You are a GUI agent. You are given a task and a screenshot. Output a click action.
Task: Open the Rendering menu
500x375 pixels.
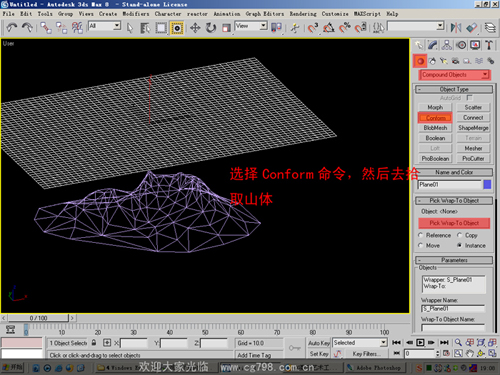click(303, 14)
